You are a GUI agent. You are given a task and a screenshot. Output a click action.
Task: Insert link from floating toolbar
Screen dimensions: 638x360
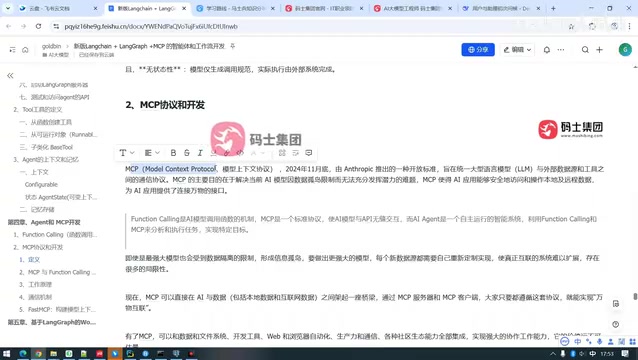pyautogui.click(x=227, y=153)
